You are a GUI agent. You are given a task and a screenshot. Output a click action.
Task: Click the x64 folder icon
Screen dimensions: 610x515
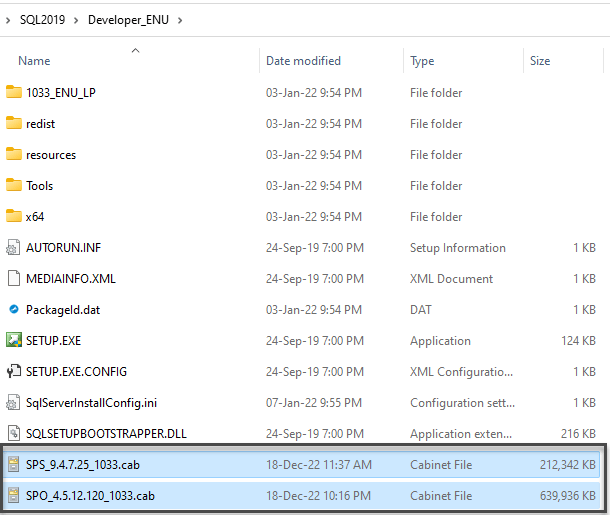[x=14, y=216]
